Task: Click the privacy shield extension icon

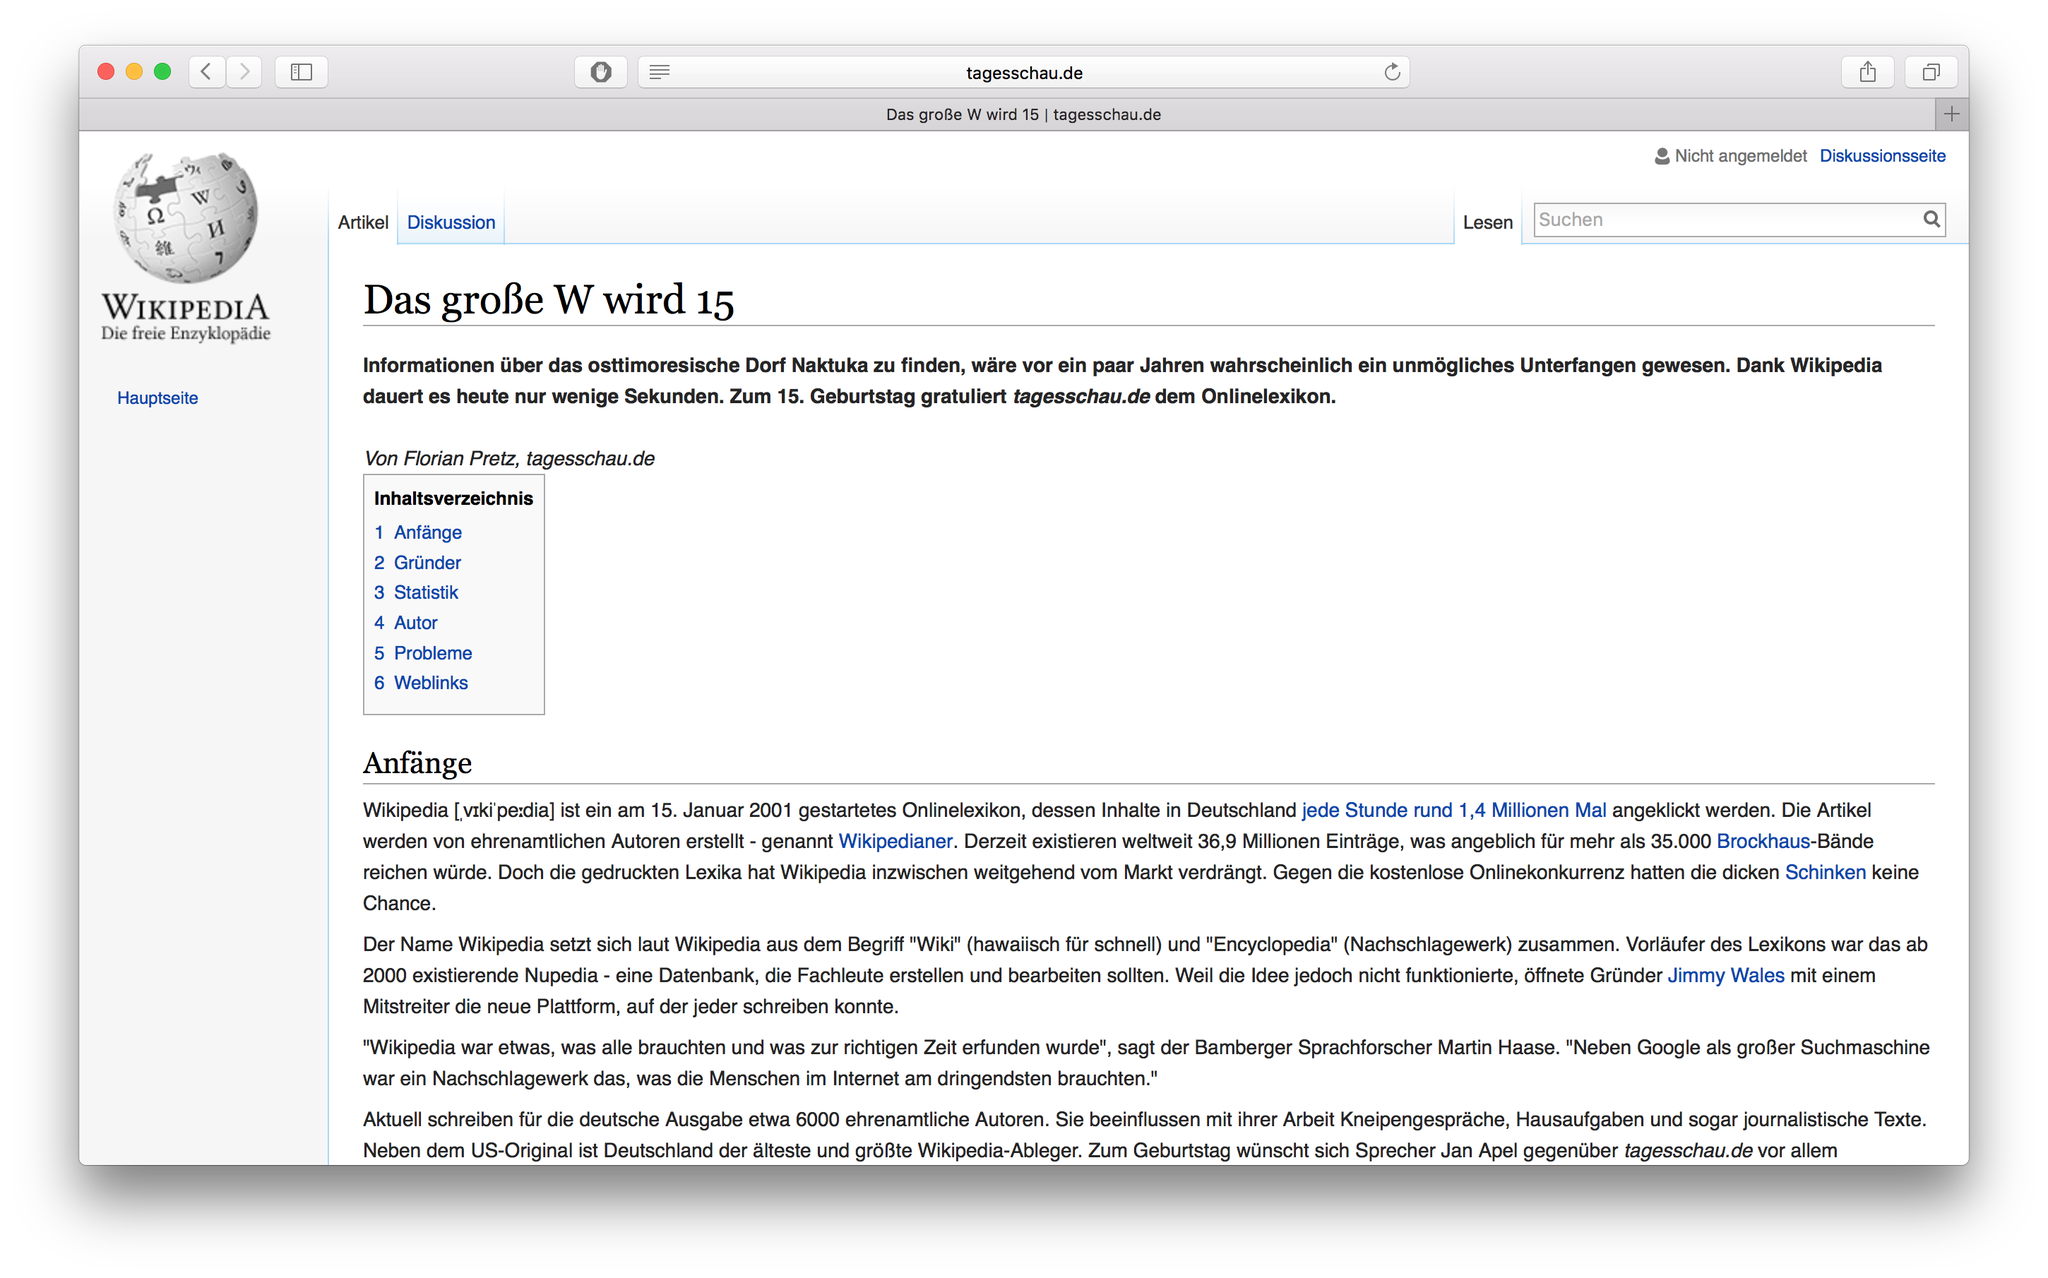Action: coord(600,72)
